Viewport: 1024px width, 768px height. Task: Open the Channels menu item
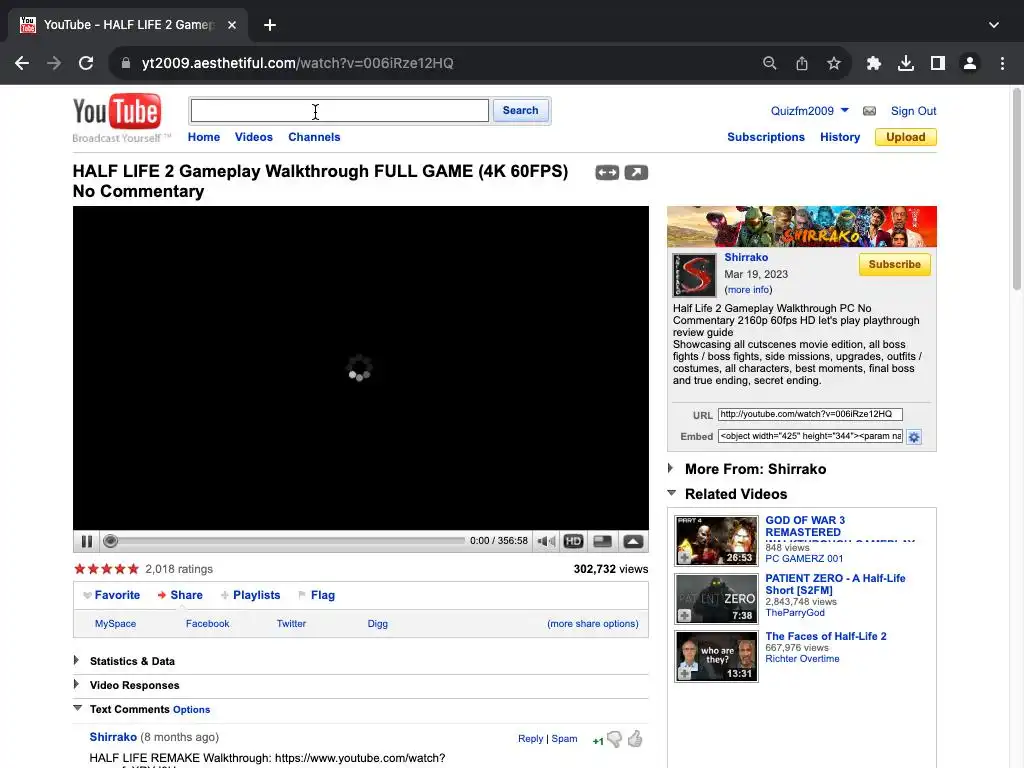[x=314, y=137]
